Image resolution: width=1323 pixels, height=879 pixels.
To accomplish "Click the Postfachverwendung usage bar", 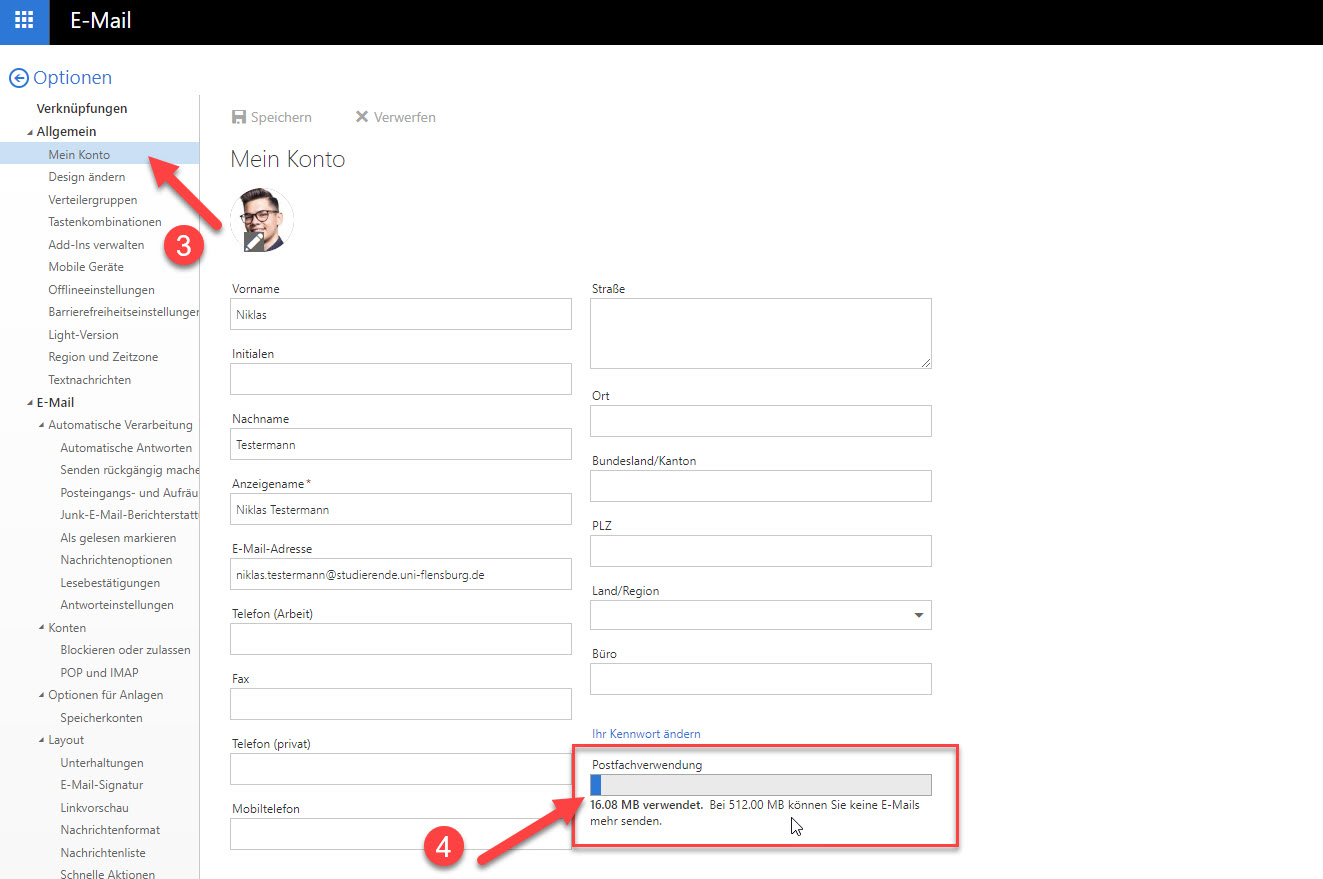I will click(760, 785).
